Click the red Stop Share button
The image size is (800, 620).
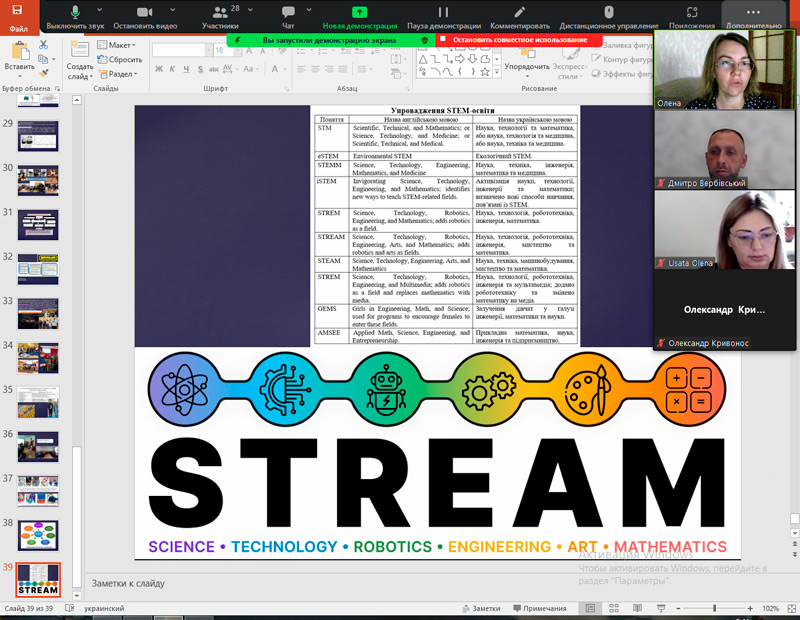click(x=512, y=40)
